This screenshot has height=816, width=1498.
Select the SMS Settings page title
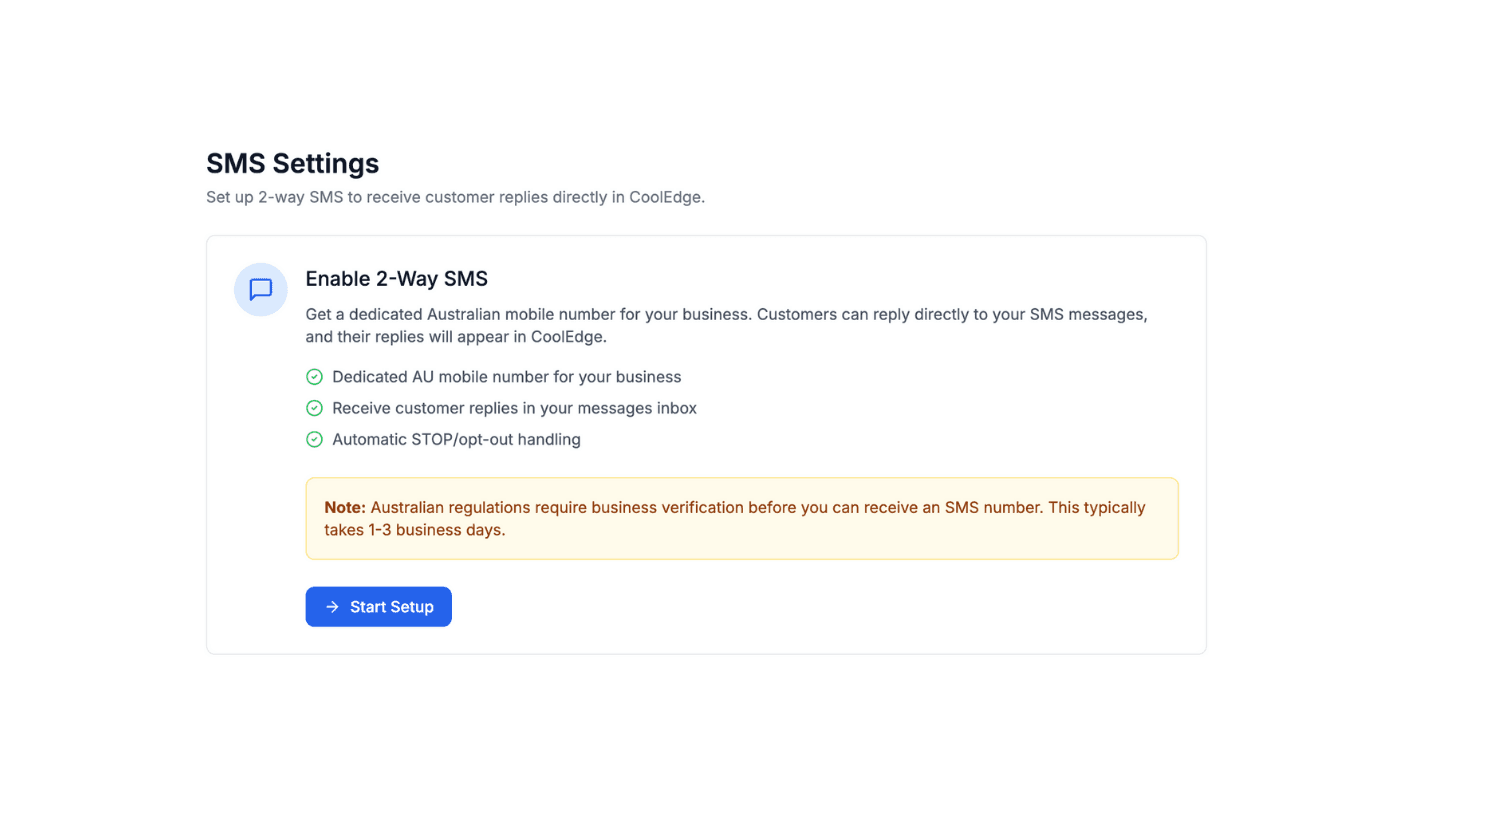[292, 163]
